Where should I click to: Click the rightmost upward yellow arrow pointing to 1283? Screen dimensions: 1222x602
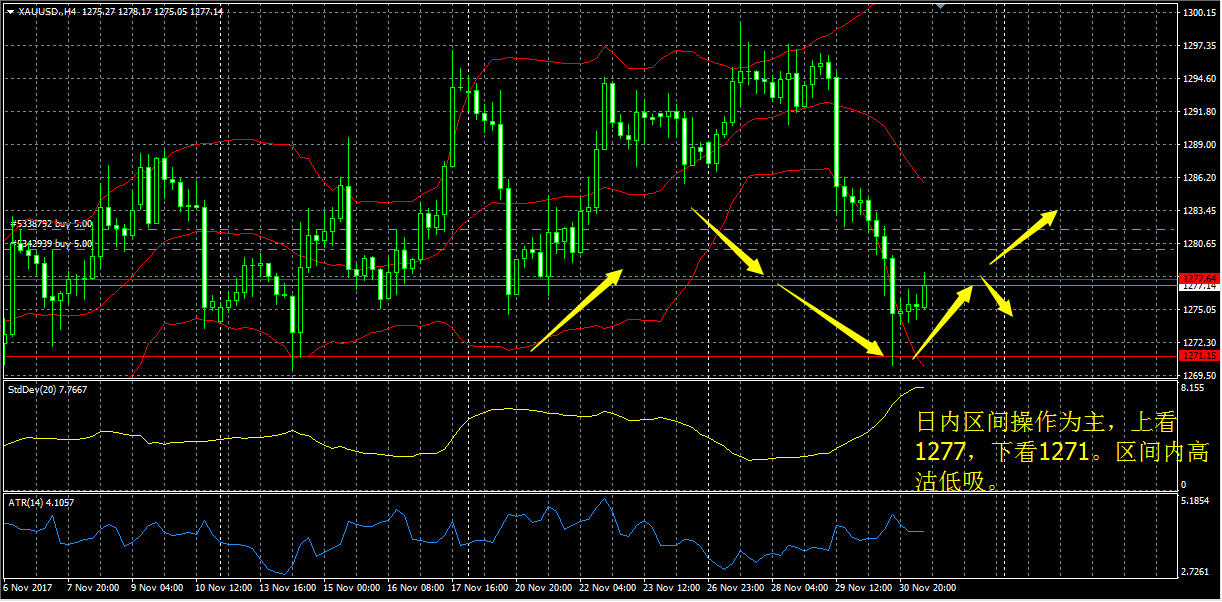click(1024, 237)
